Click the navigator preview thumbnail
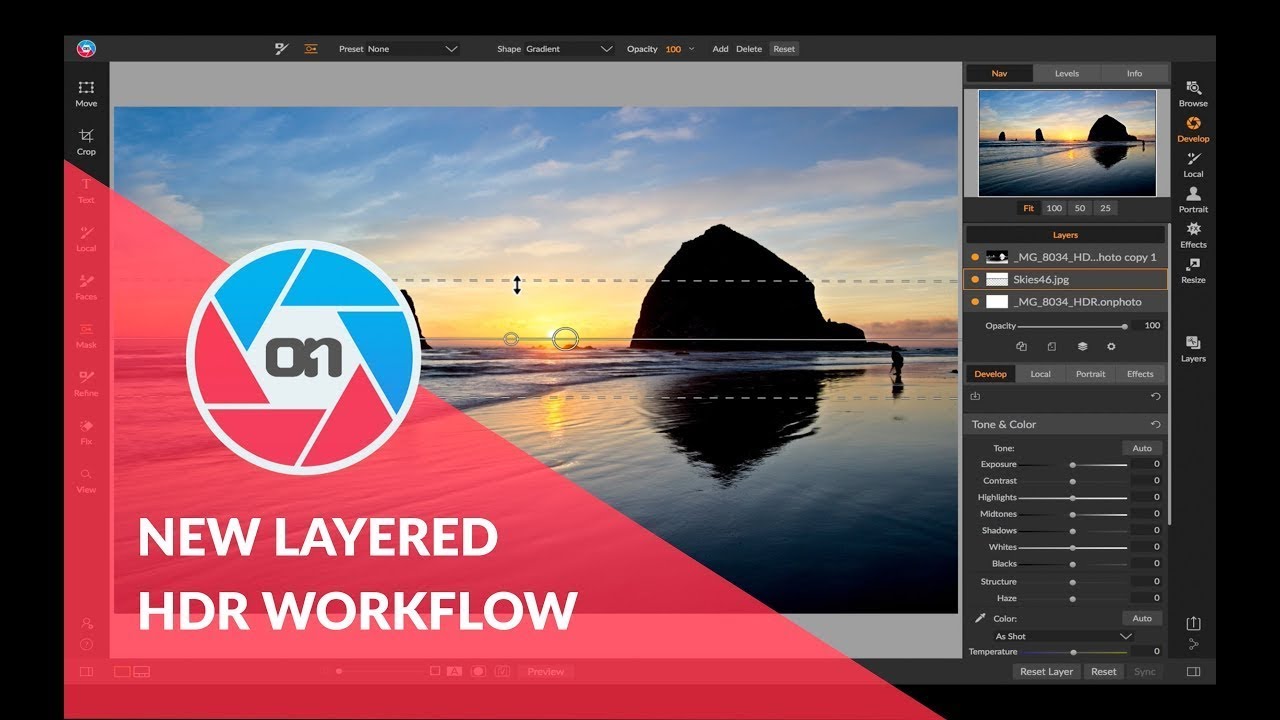Screen dimensions: 1280x720 (x=1067, y=142)
